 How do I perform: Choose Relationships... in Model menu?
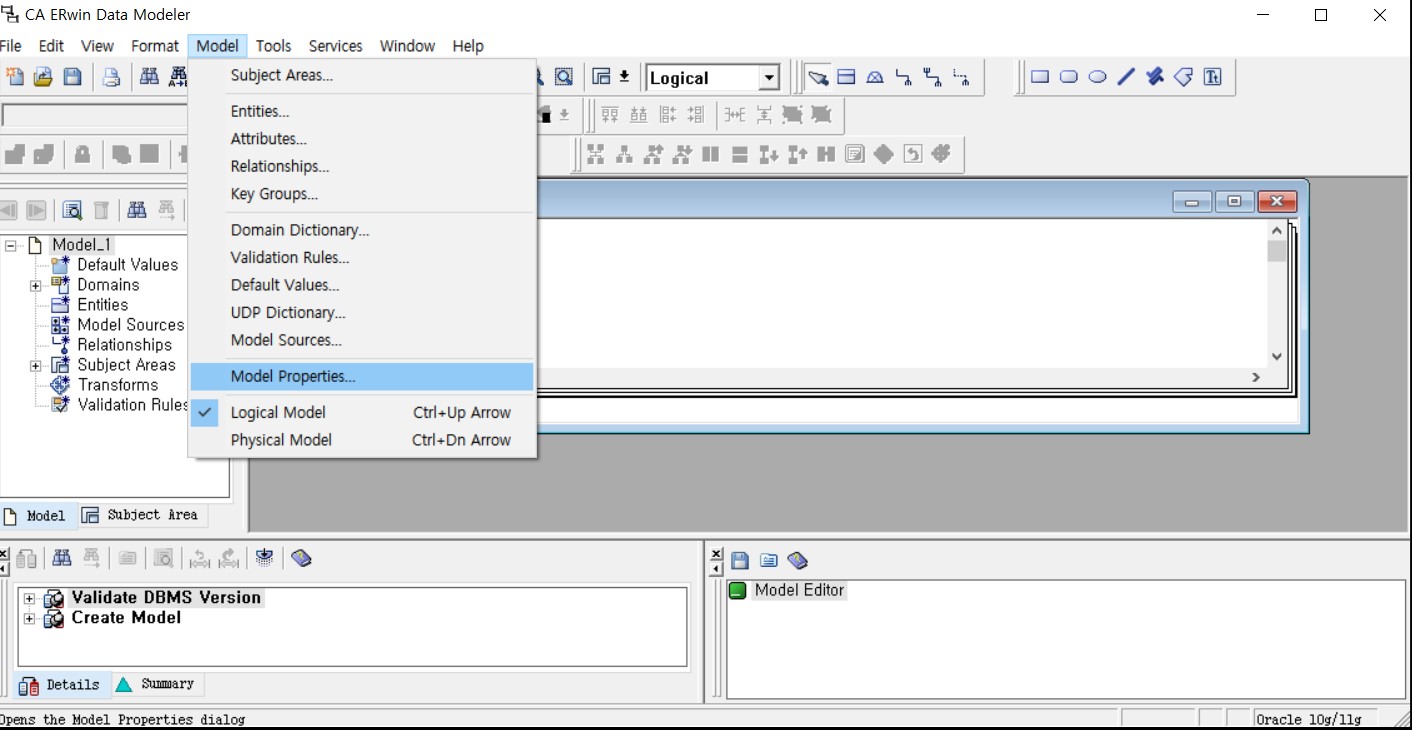(x=362, y=166)
